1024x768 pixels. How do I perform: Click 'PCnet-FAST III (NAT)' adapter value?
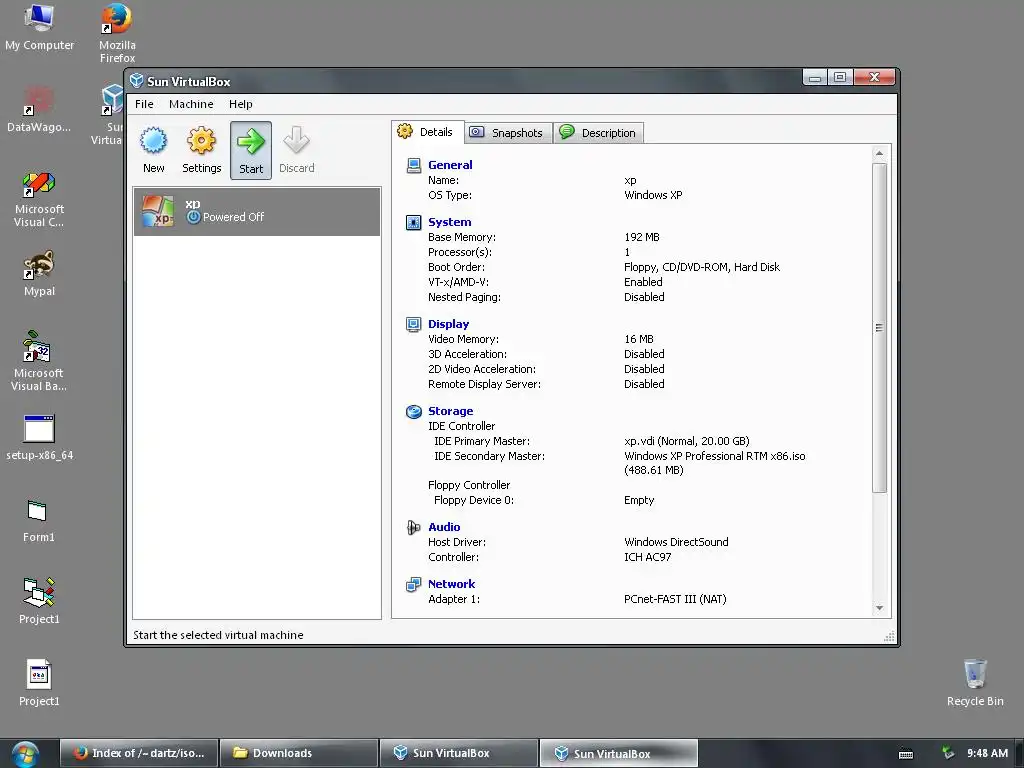click(675, 599)
